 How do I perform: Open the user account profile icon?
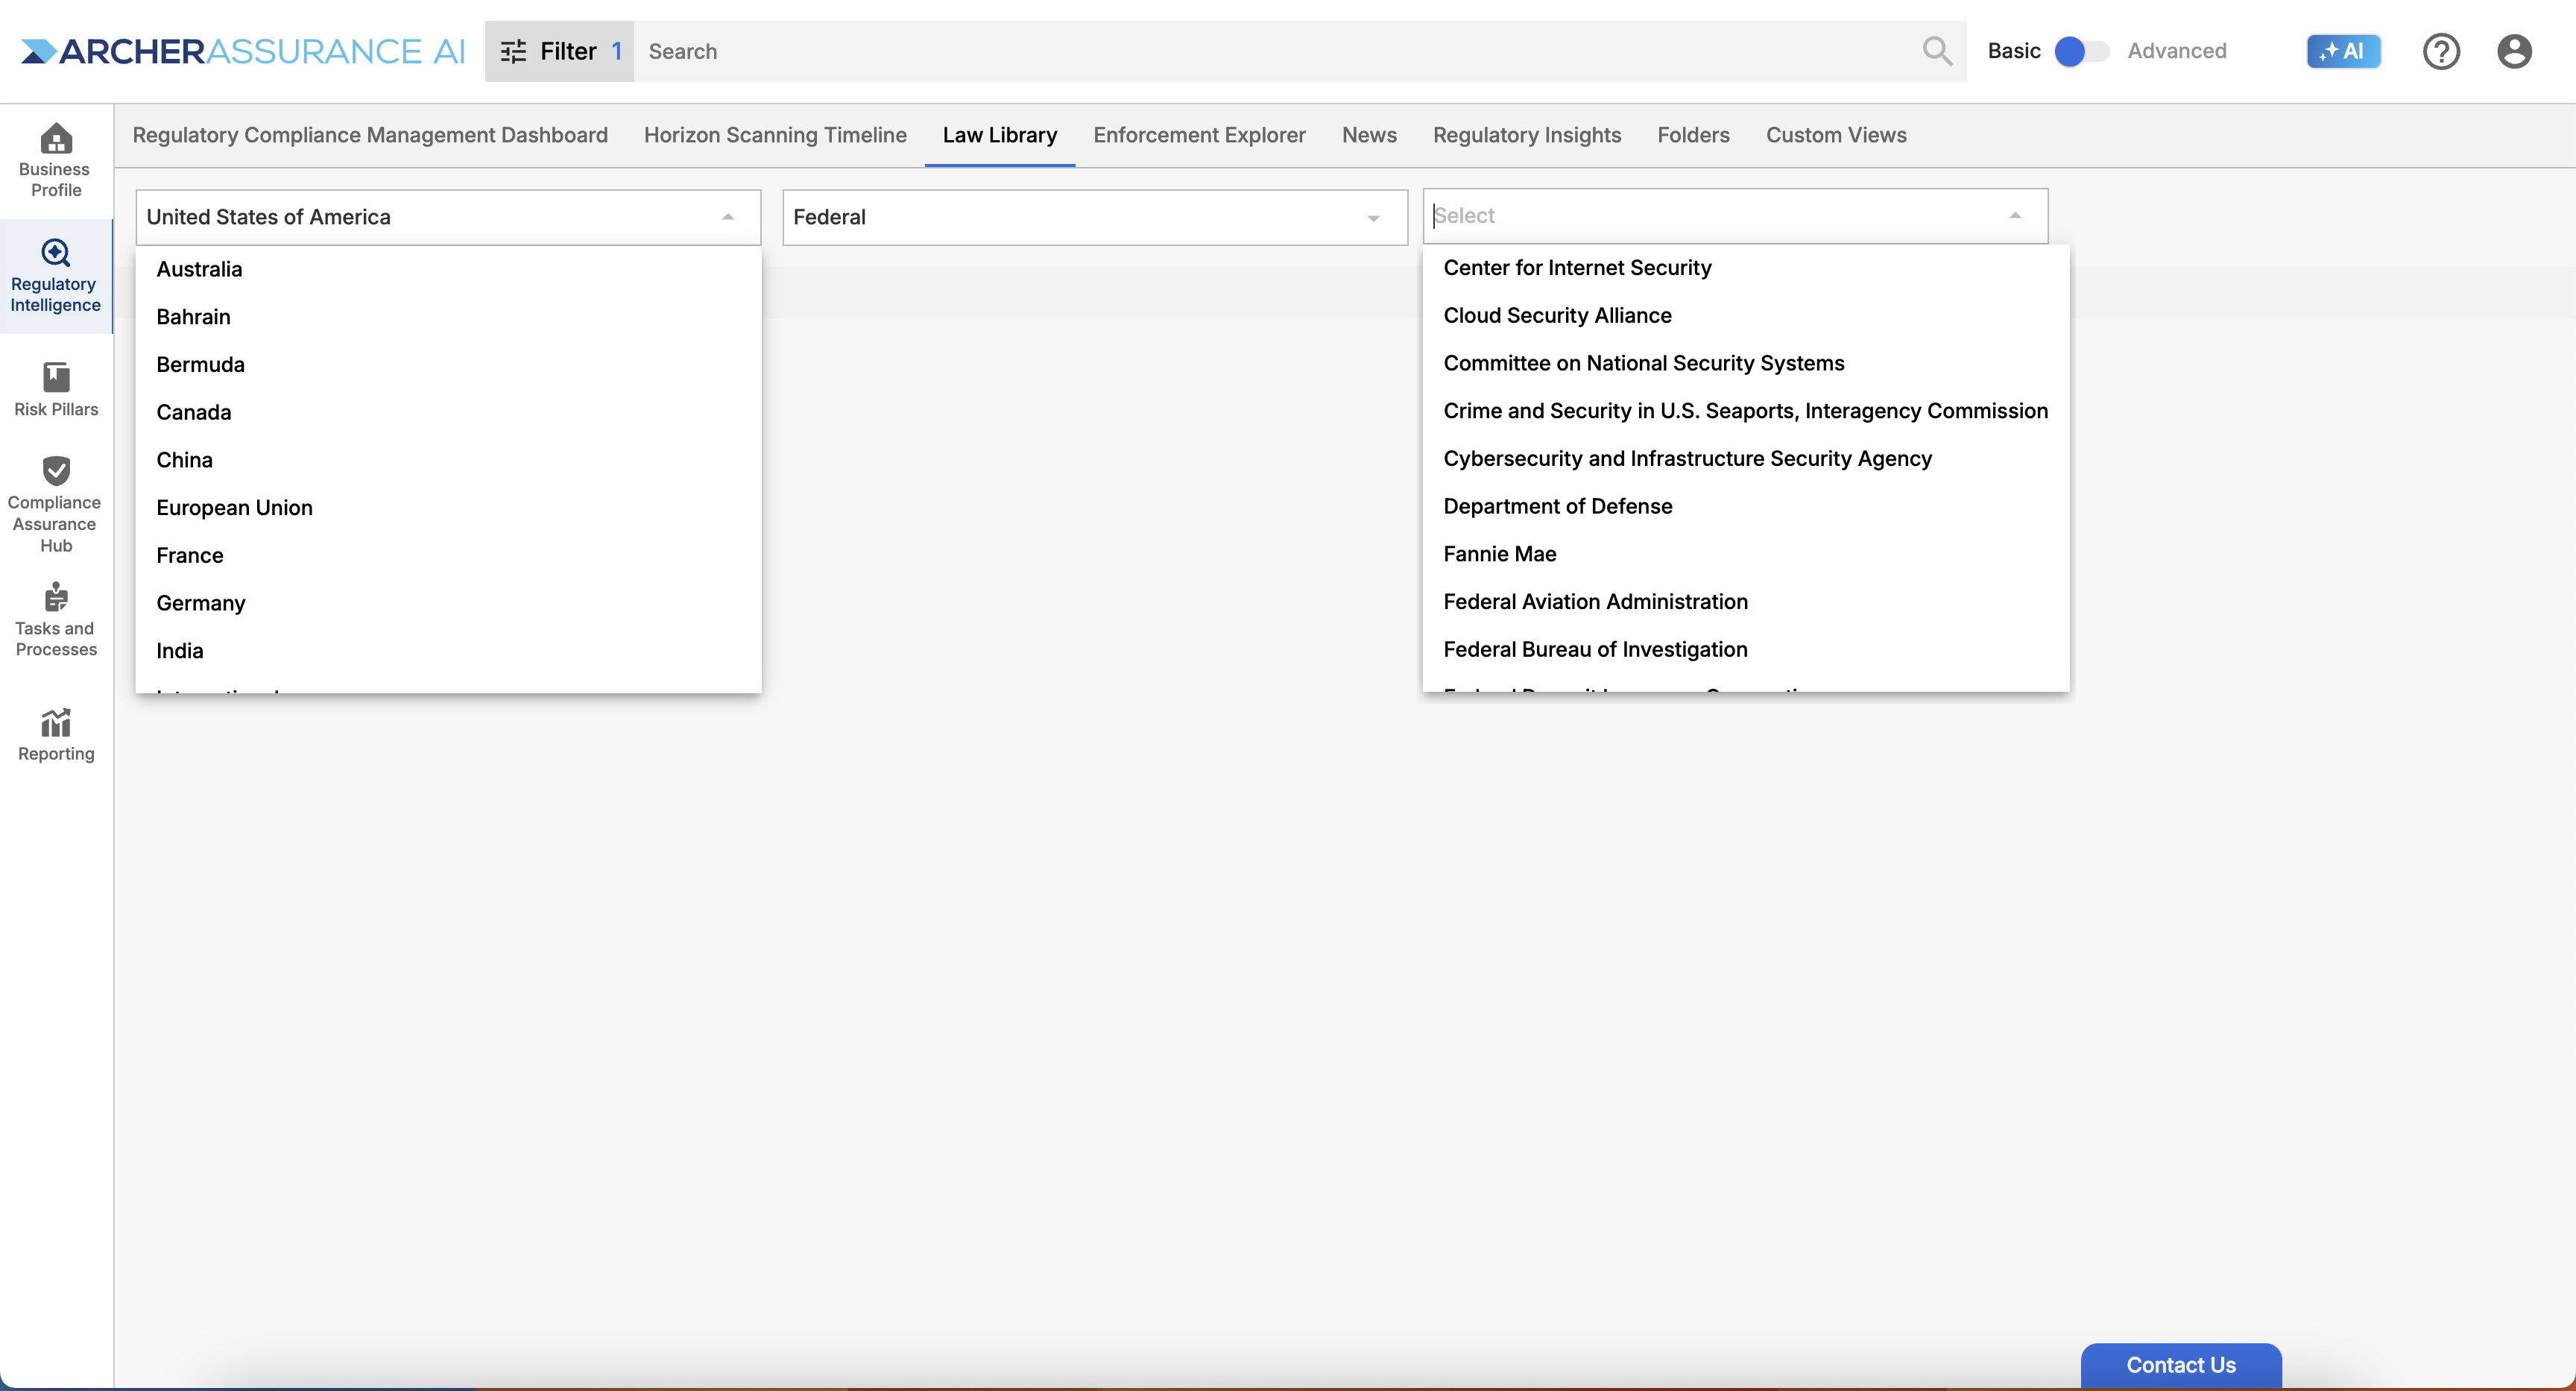click(2514, 51)
